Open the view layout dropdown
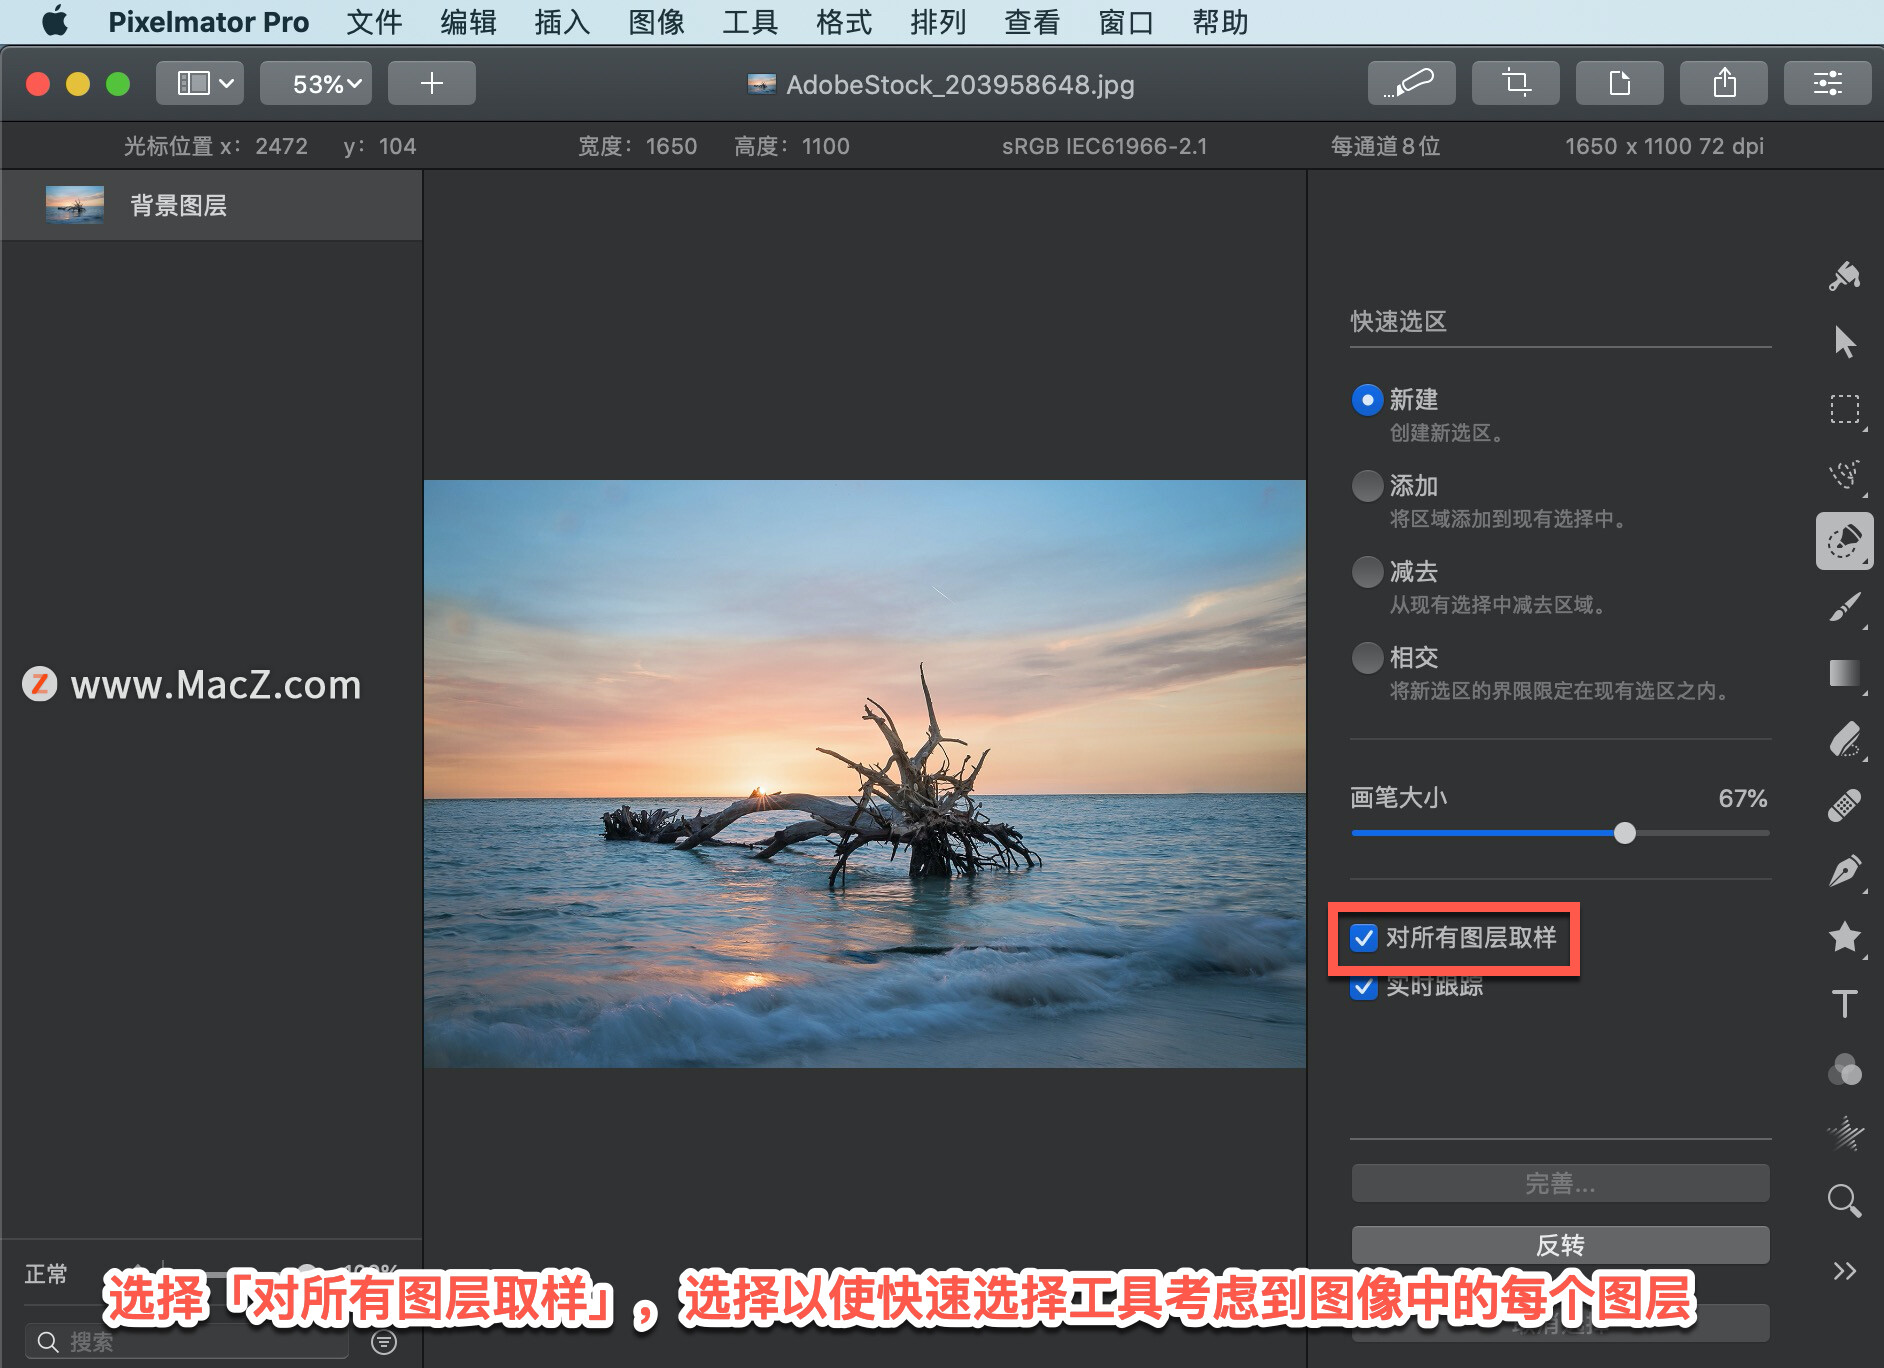The width and height of the screenshot is (1884, 1368). coord(199,83)
